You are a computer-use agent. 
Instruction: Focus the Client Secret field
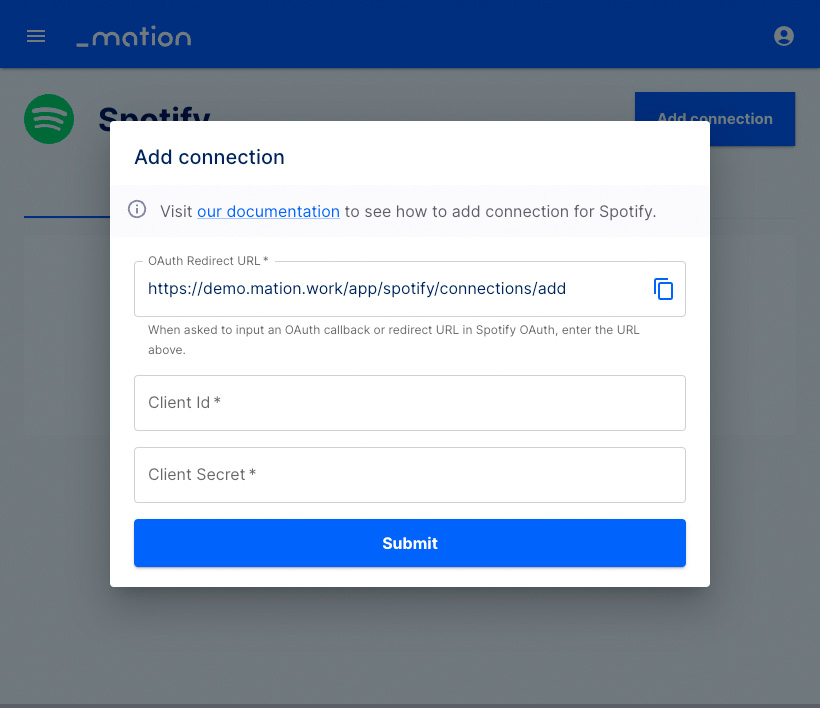[409, 475]
